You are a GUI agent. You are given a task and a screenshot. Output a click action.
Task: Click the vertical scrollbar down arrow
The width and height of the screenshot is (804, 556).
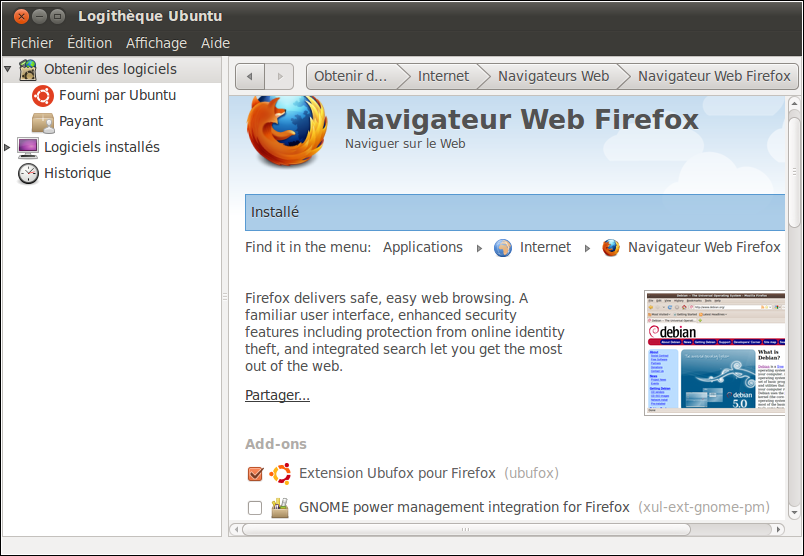point(794,512)
